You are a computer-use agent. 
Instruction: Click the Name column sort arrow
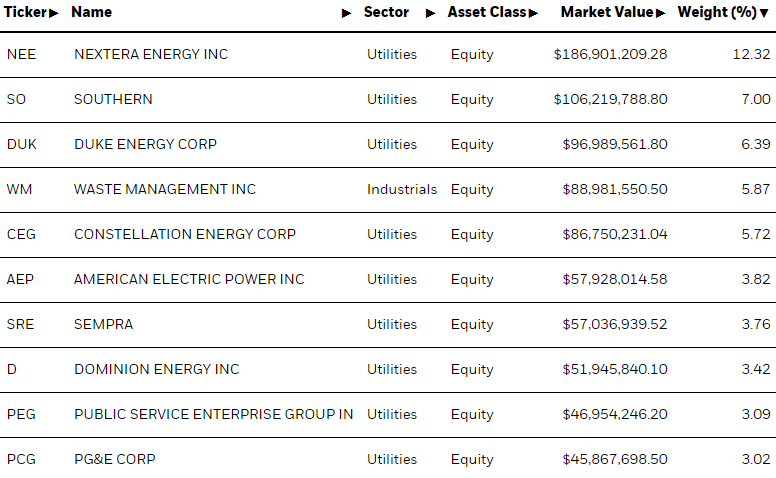point(346,13)
